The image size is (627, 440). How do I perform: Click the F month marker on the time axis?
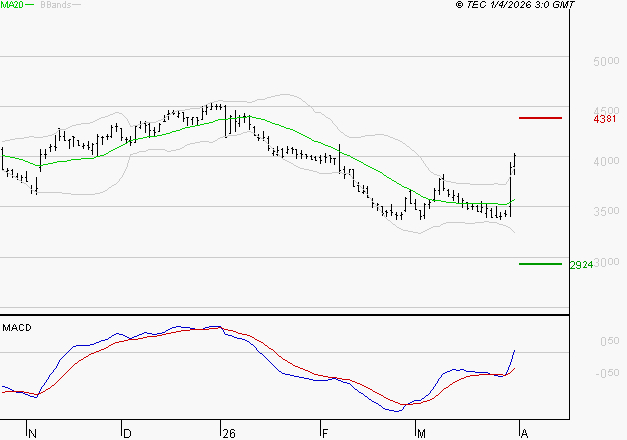point(325,434)
